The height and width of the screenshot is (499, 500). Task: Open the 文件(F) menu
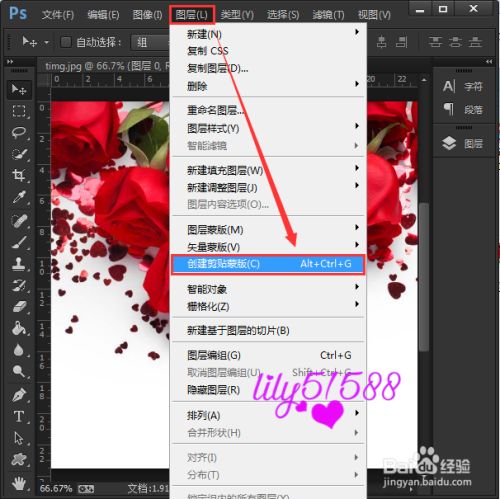pyautogui.click(x=58, y=15)
